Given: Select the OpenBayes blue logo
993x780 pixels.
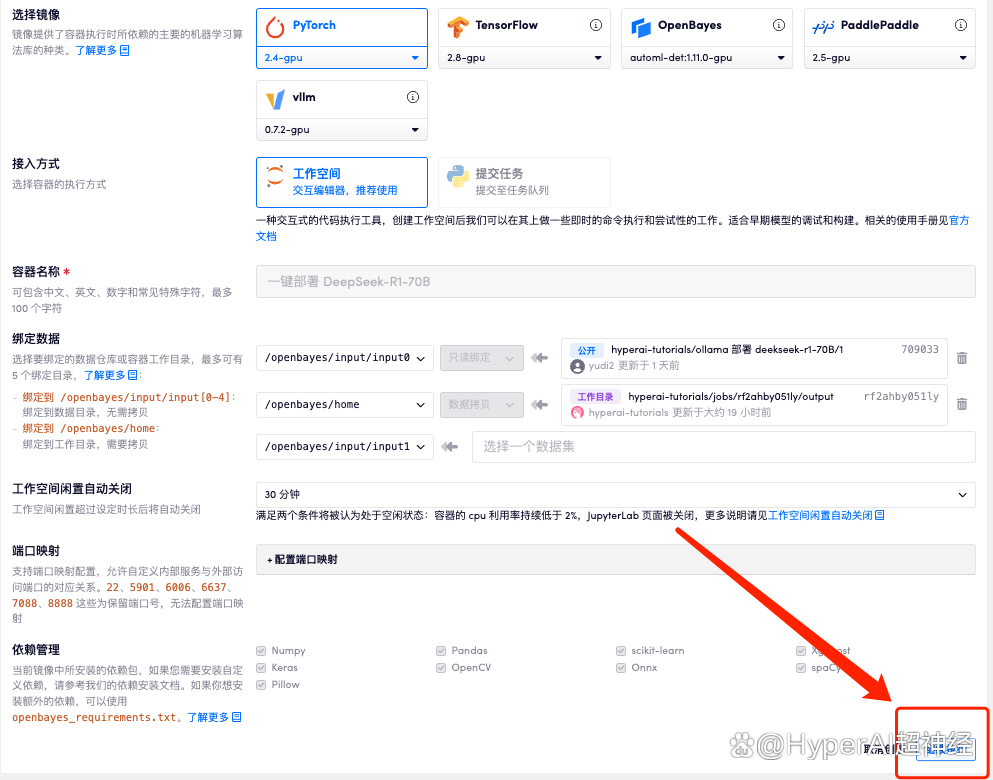Looking at the screenshot, I should [x=640, y=27].
